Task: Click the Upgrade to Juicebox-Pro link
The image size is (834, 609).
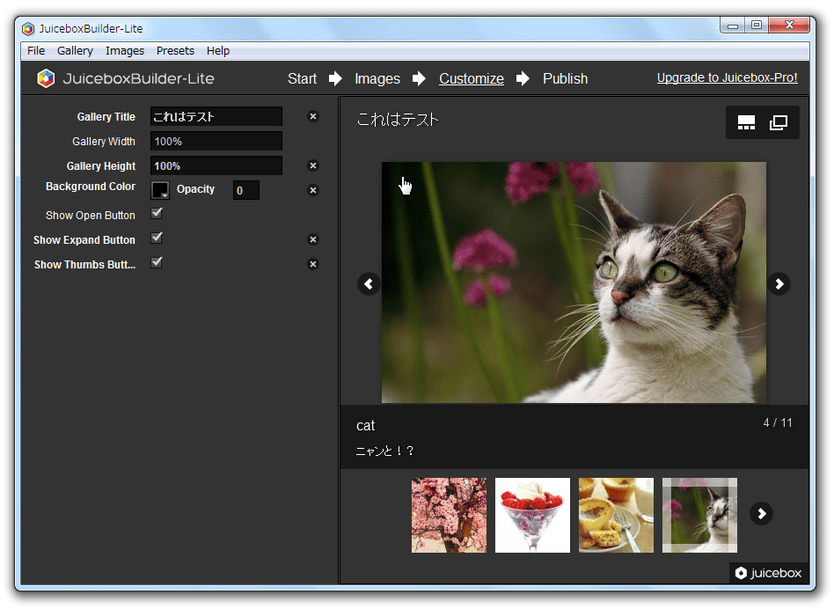Action: tap(727, 78)
